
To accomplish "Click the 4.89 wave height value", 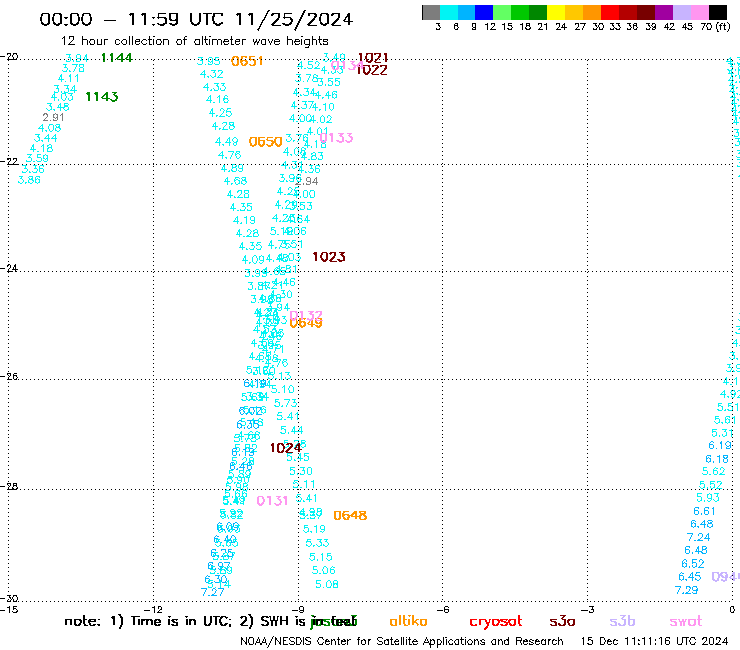I will (x=232, y=168).
